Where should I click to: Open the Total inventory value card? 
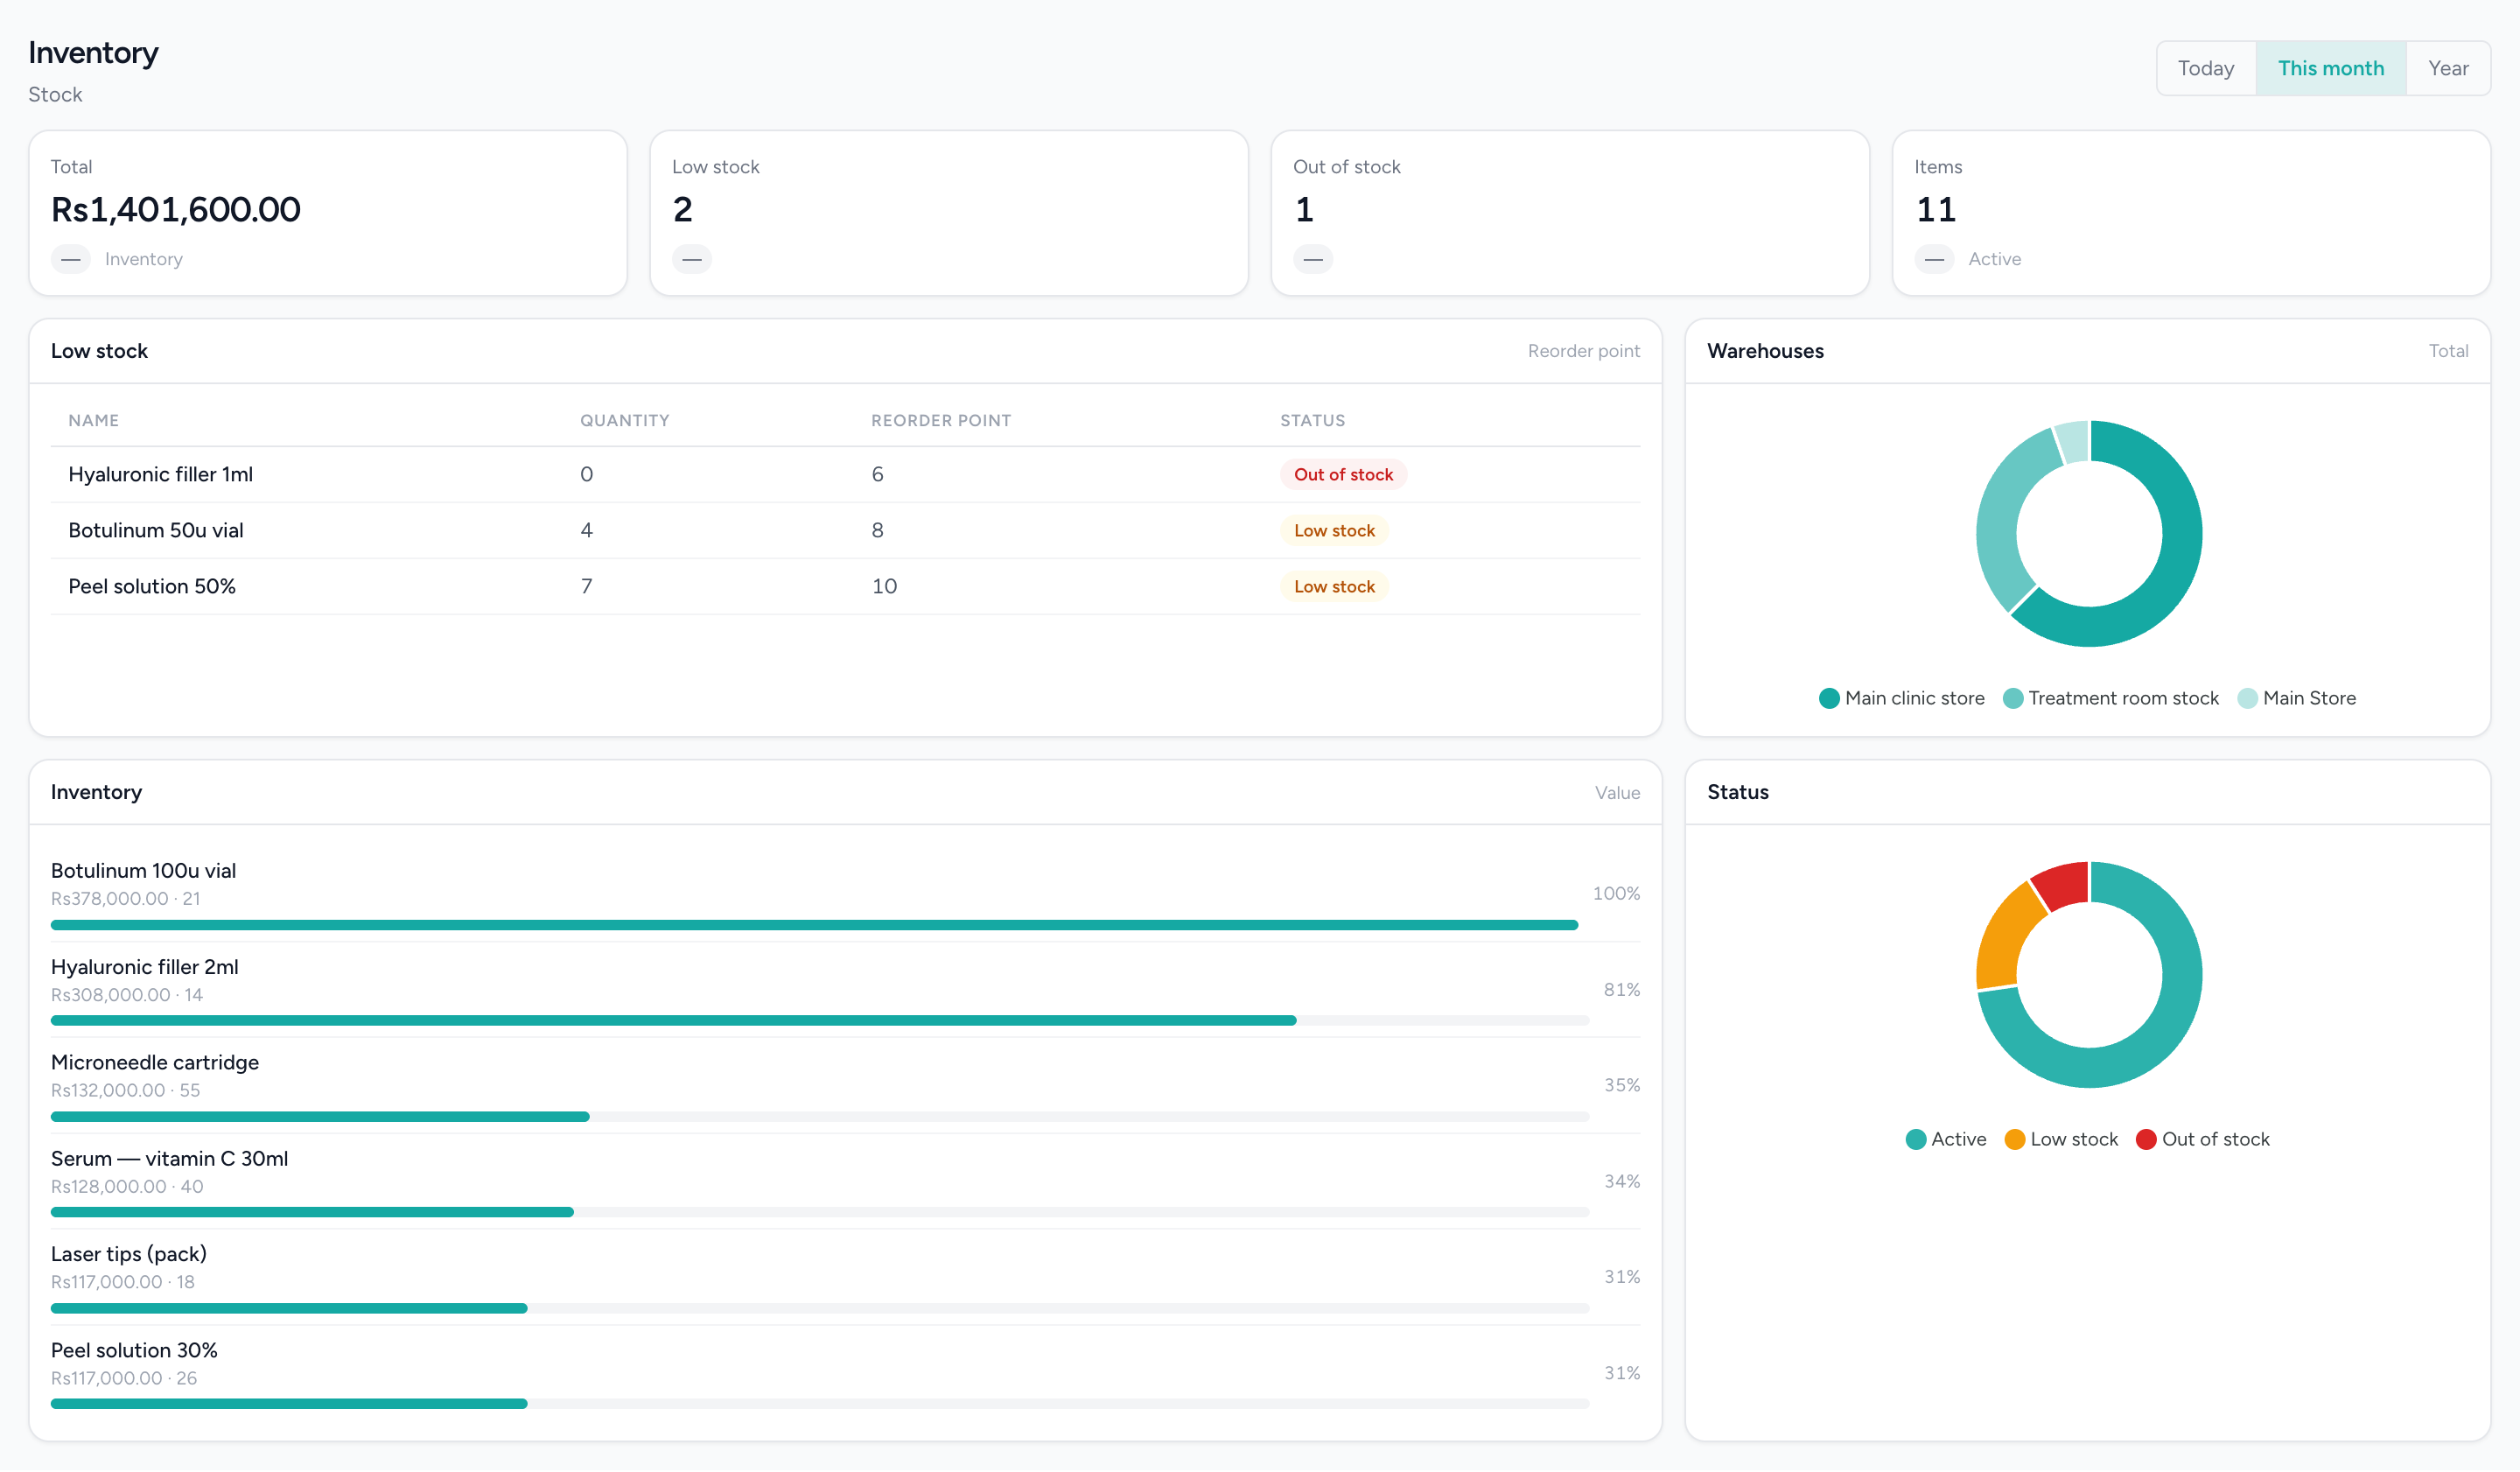coord(328,213)
